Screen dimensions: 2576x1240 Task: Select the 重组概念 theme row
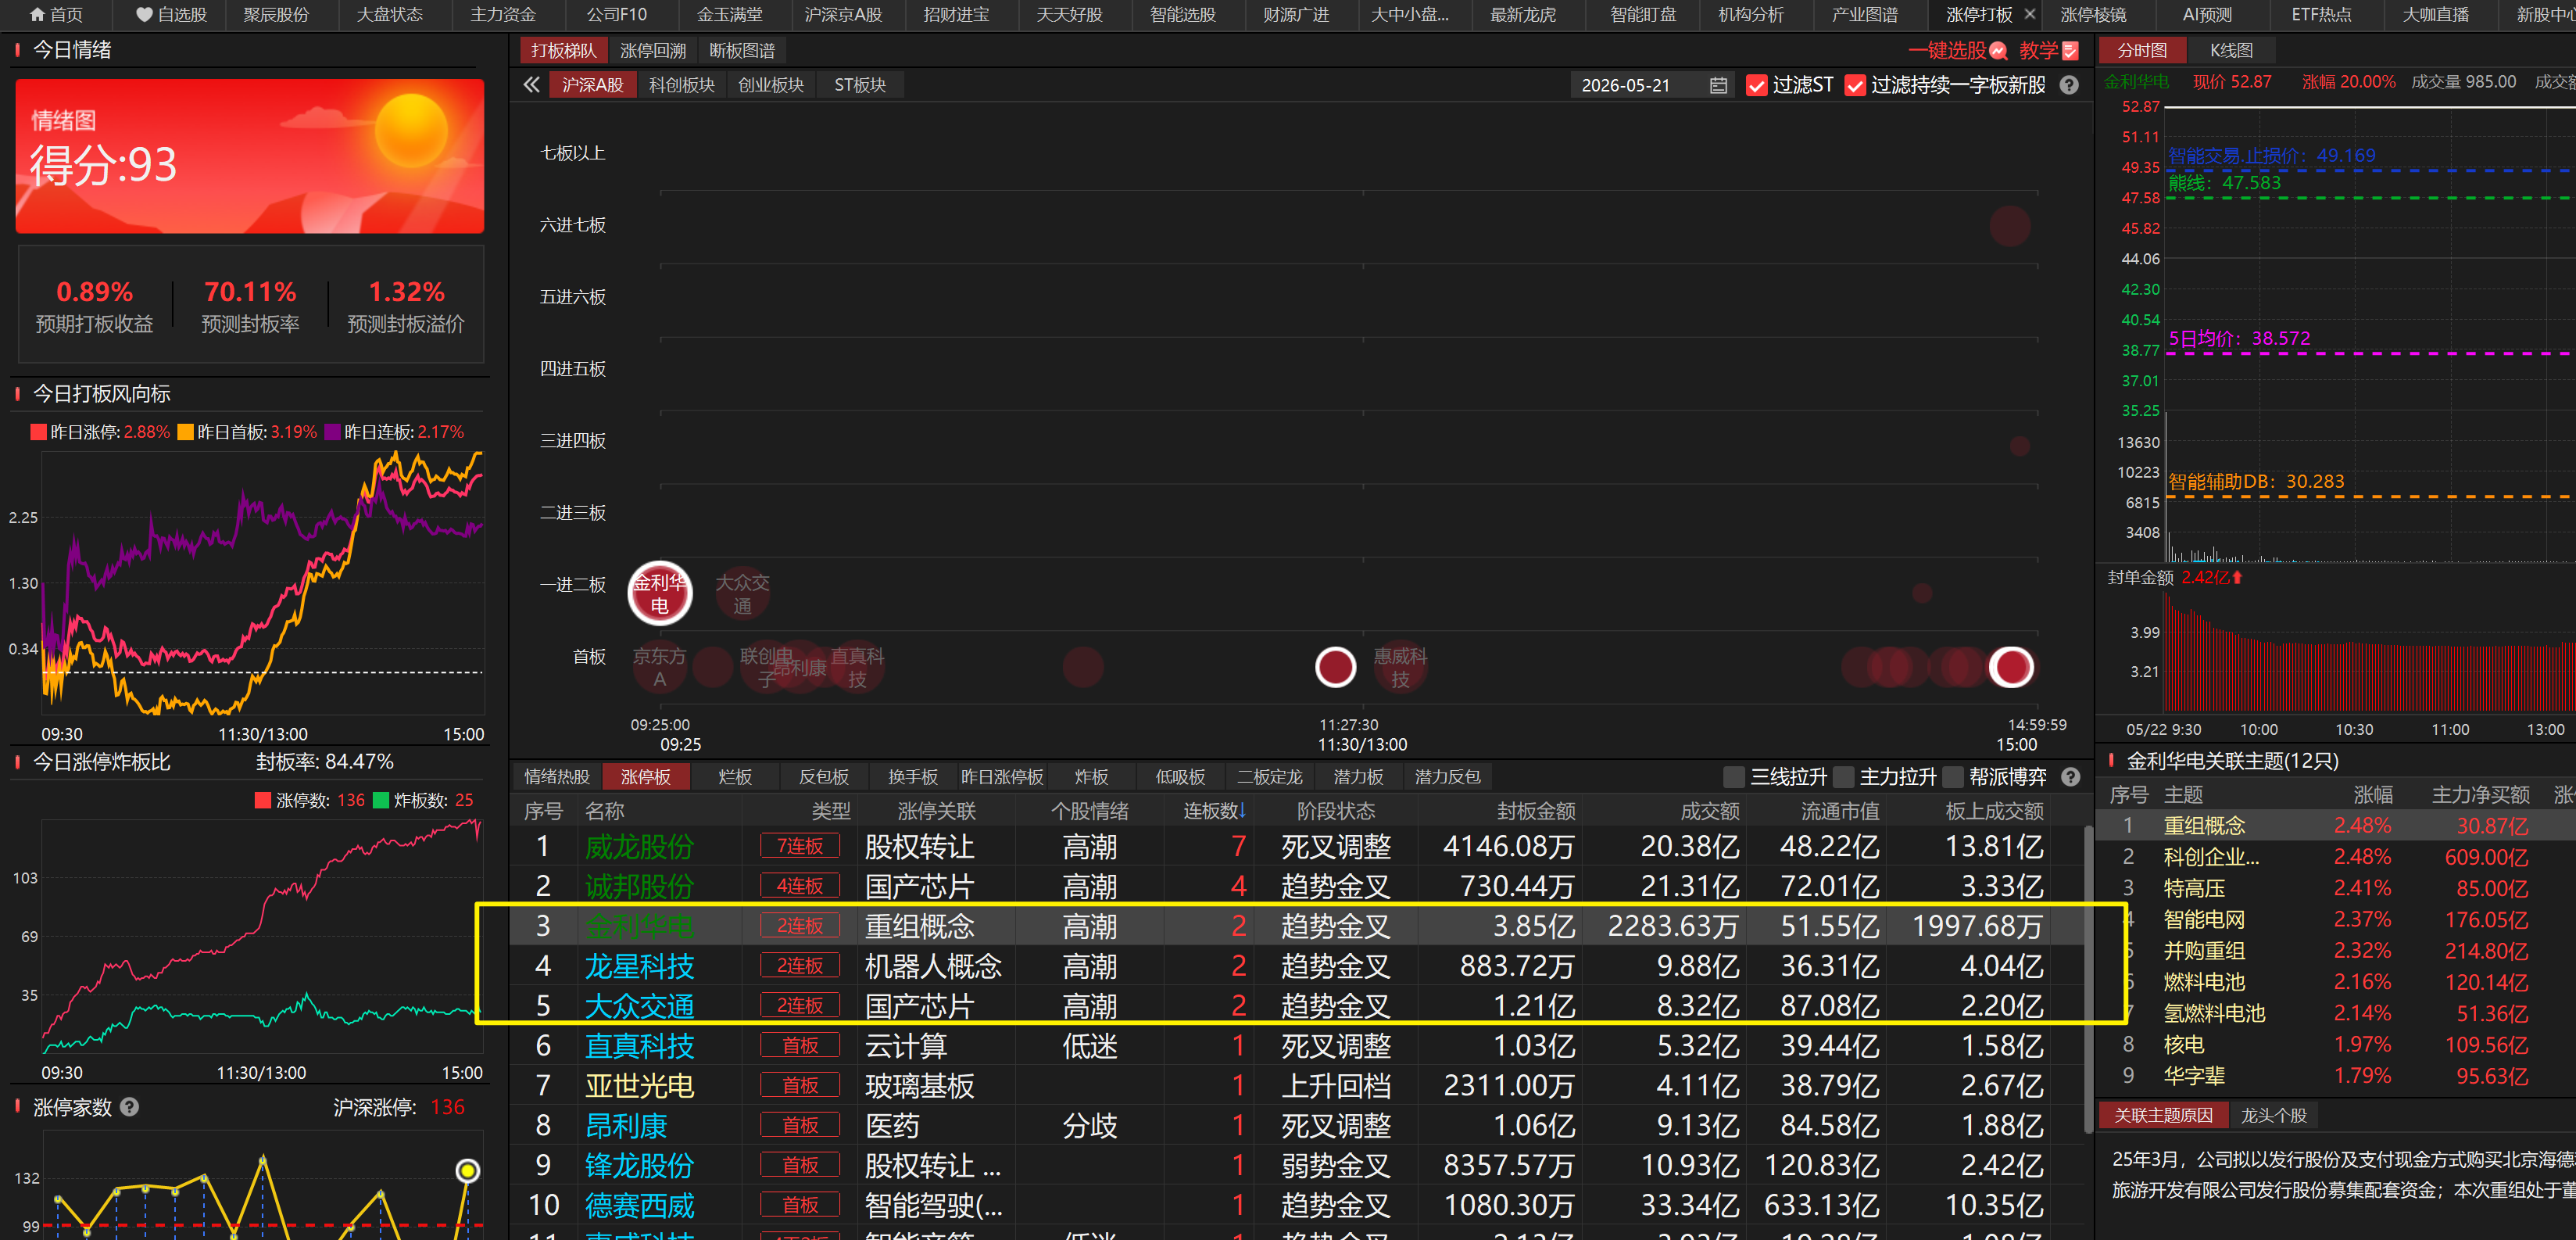click(2336, 826)
